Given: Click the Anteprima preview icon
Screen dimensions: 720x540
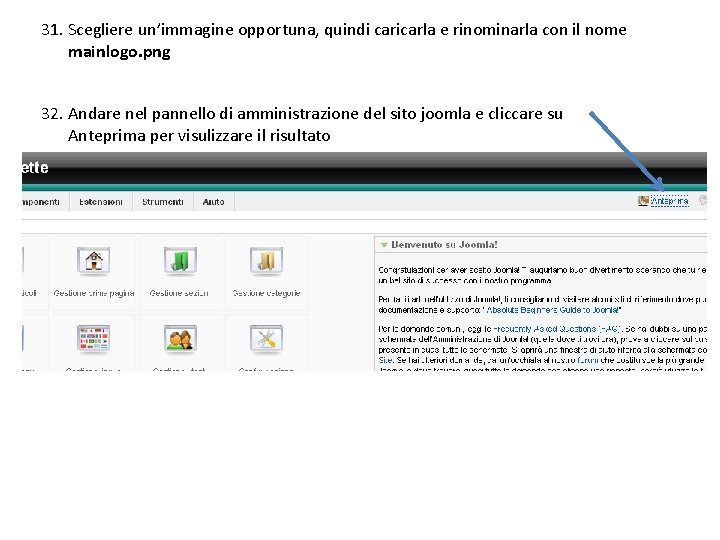Looking at the screenshot, I should coord(643,201).
